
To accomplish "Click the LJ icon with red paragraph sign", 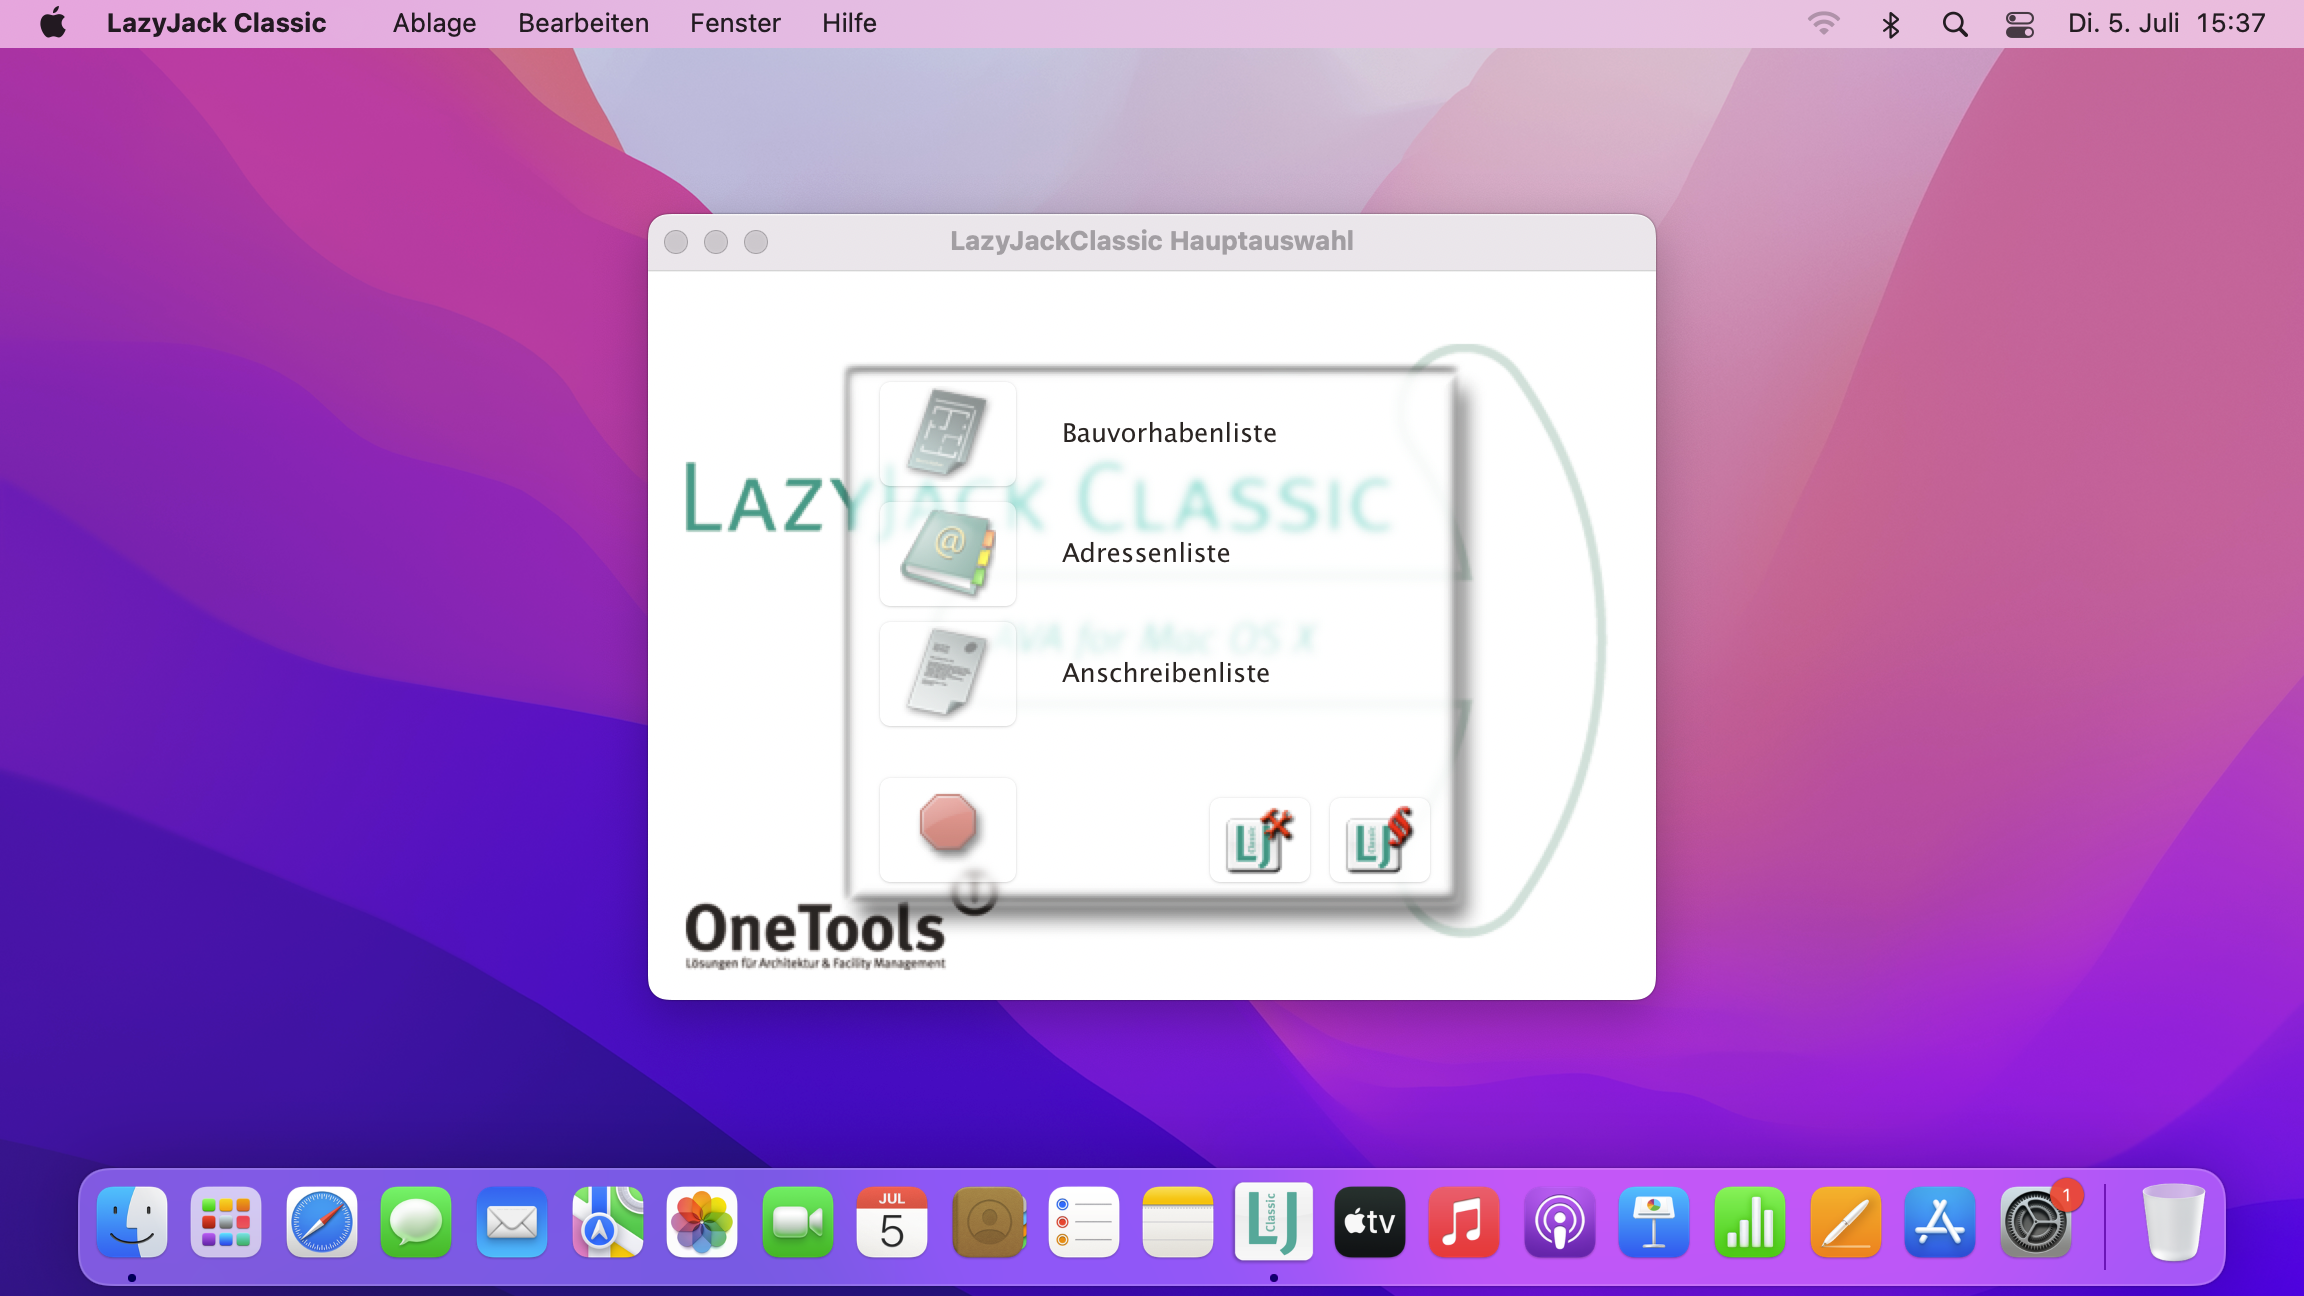I will [x=1379, y=840].
